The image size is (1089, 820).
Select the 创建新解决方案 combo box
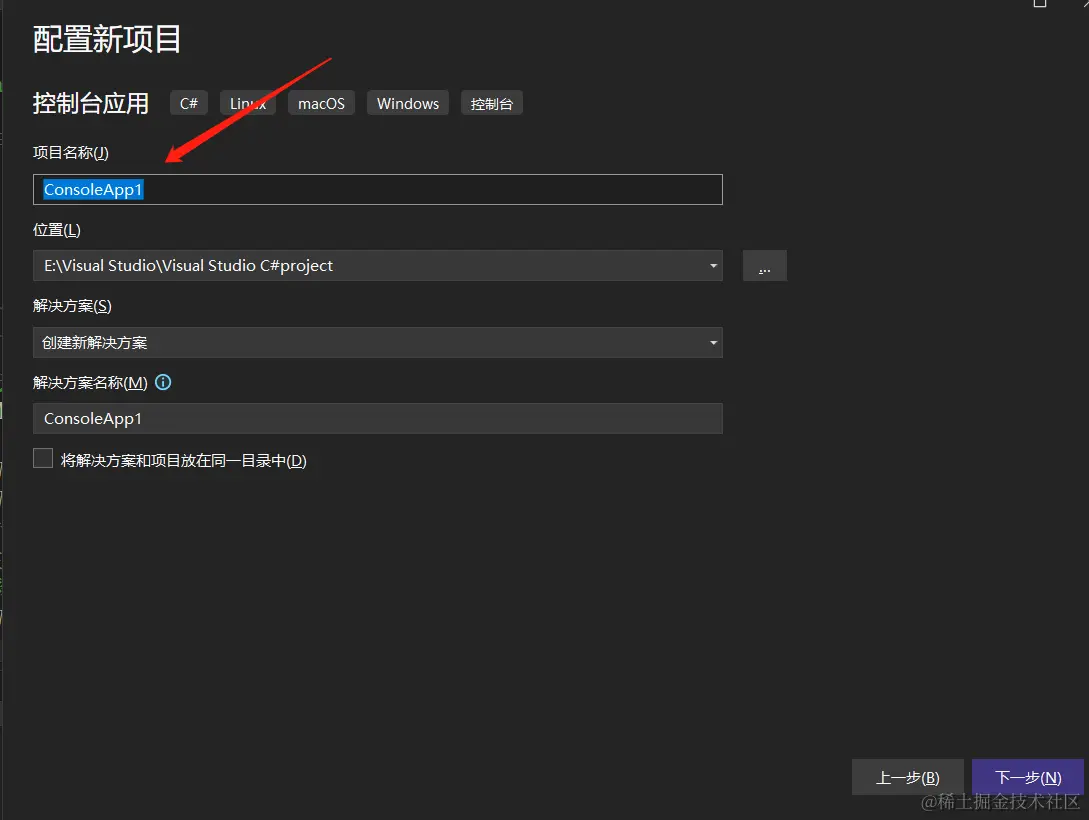378,342
